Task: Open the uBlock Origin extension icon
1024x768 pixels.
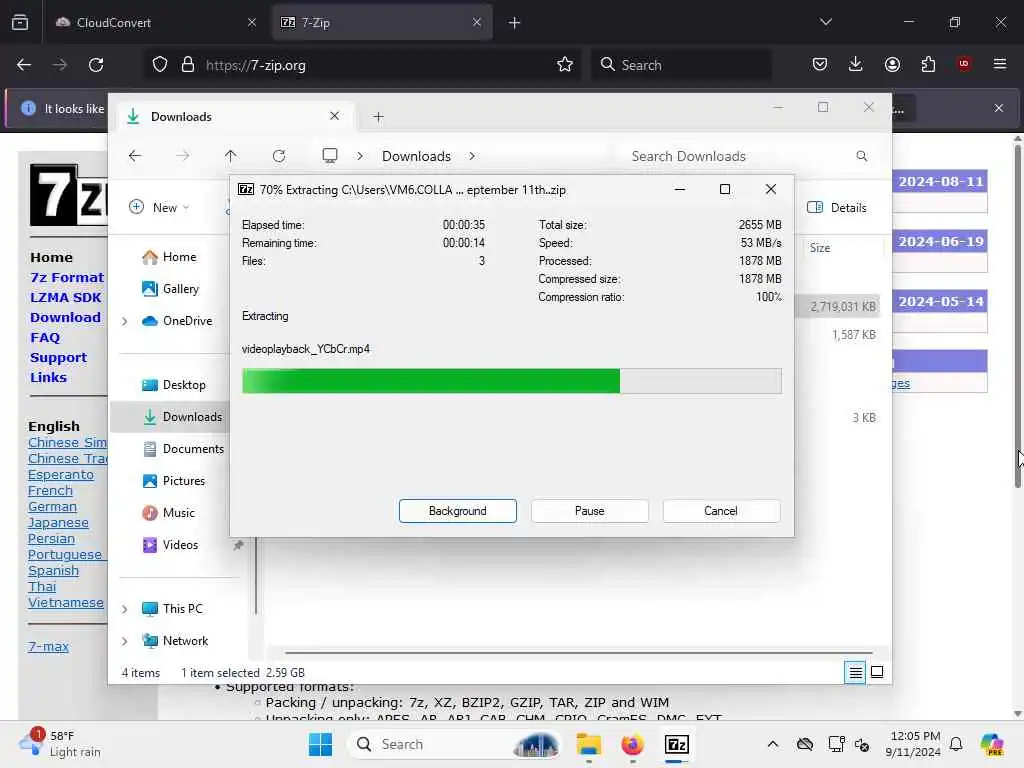Action: point(964,64)
